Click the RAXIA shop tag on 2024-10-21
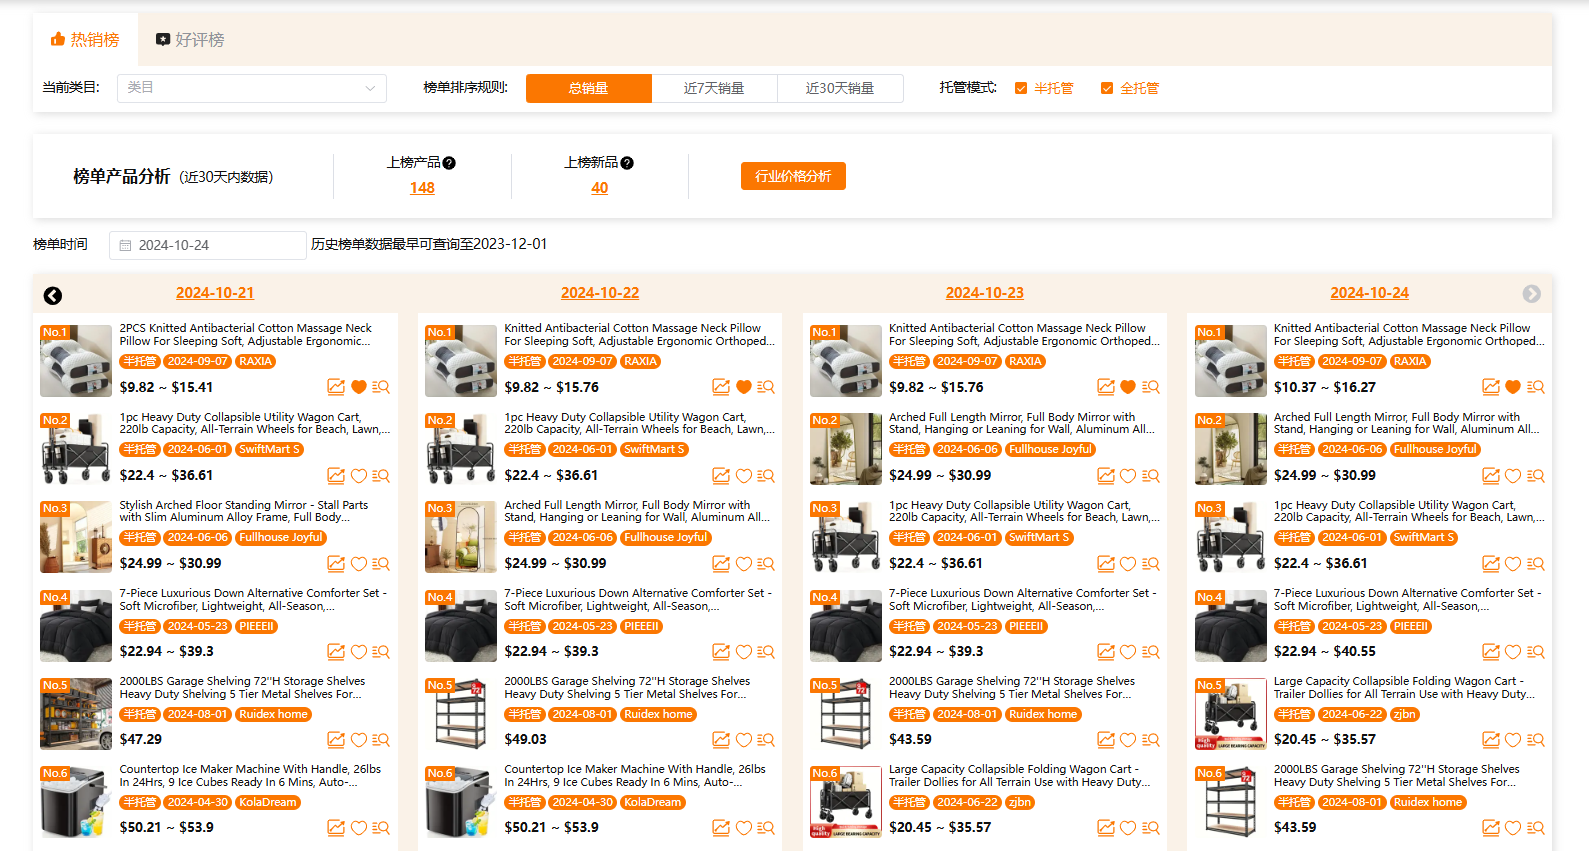This screenshot has height=851, width=1589. pos(256,362)
